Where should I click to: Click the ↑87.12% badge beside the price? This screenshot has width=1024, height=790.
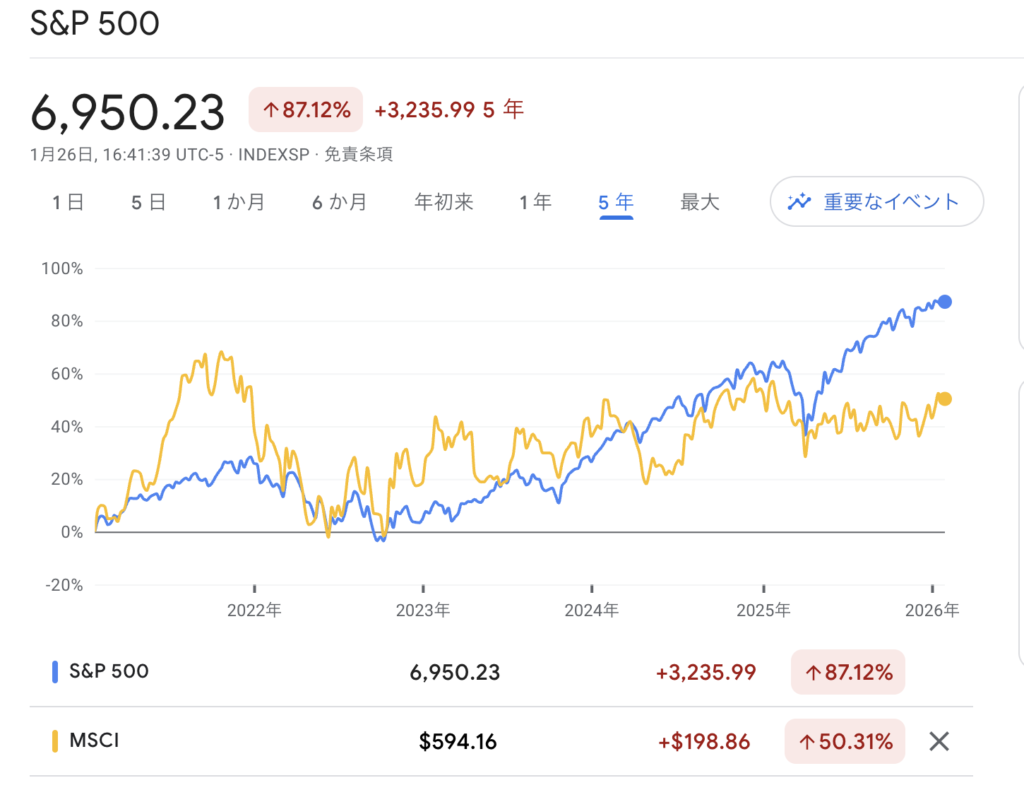tap(304, 110)
